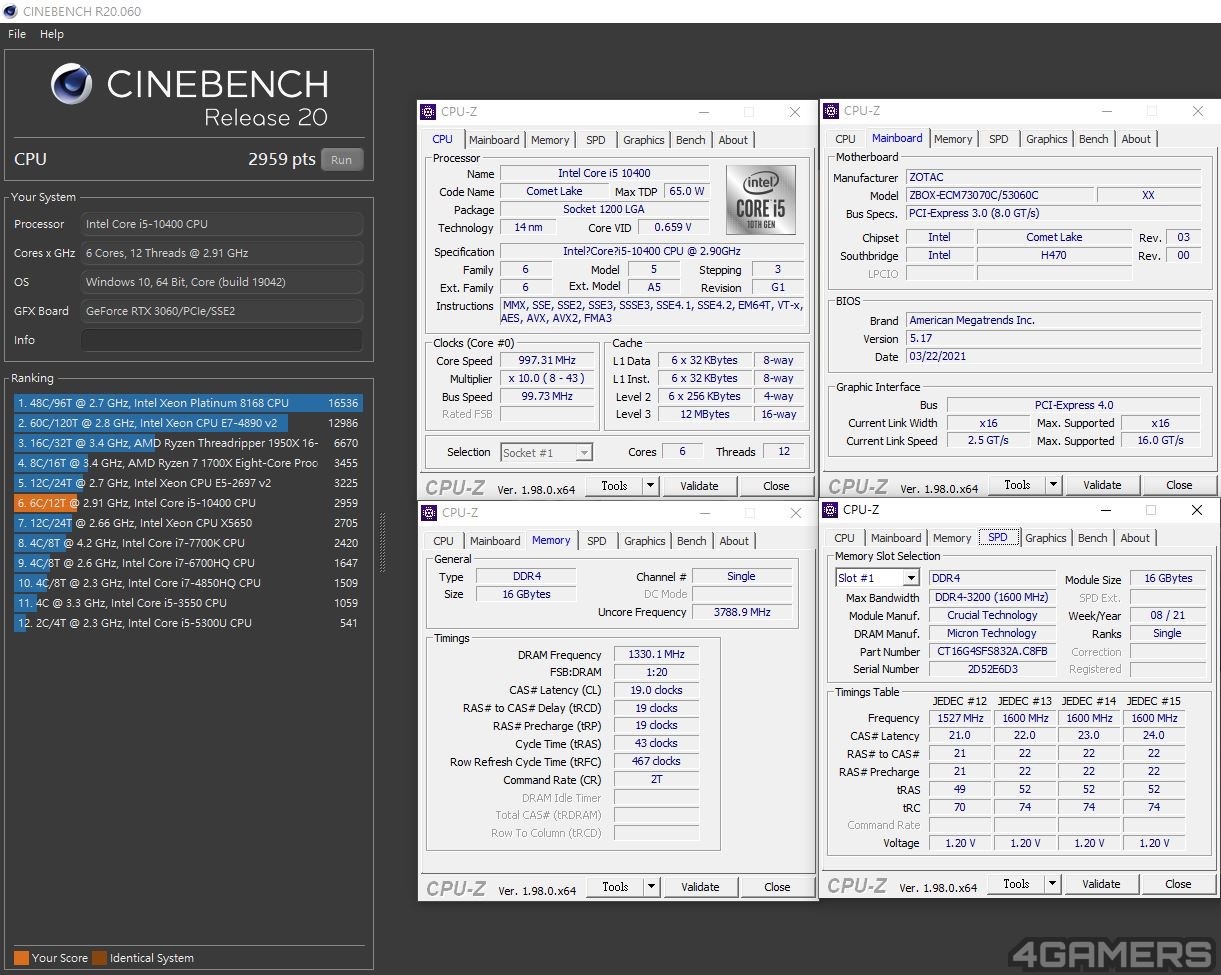Click the orange Your Score legend swatch
Image resolution: width=1221 pixels, height=975 pixels.
[21, 958]
